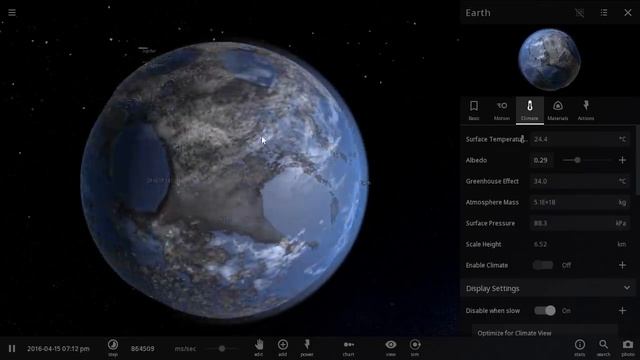
Task: Click the Scale Height value 6.52
Action: point(540,244)
